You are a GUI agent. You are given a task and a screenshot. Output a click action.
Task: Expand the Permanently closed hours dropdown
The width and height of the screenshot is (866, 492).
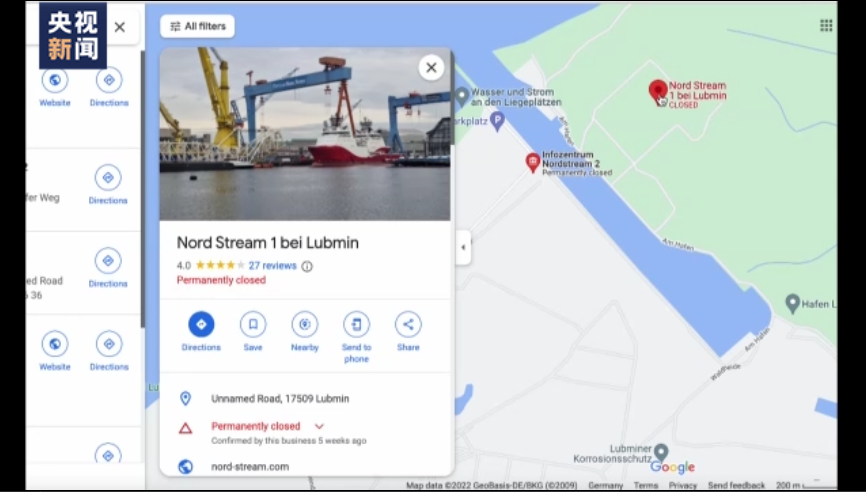pyautogui.click(x=319, y=426)
